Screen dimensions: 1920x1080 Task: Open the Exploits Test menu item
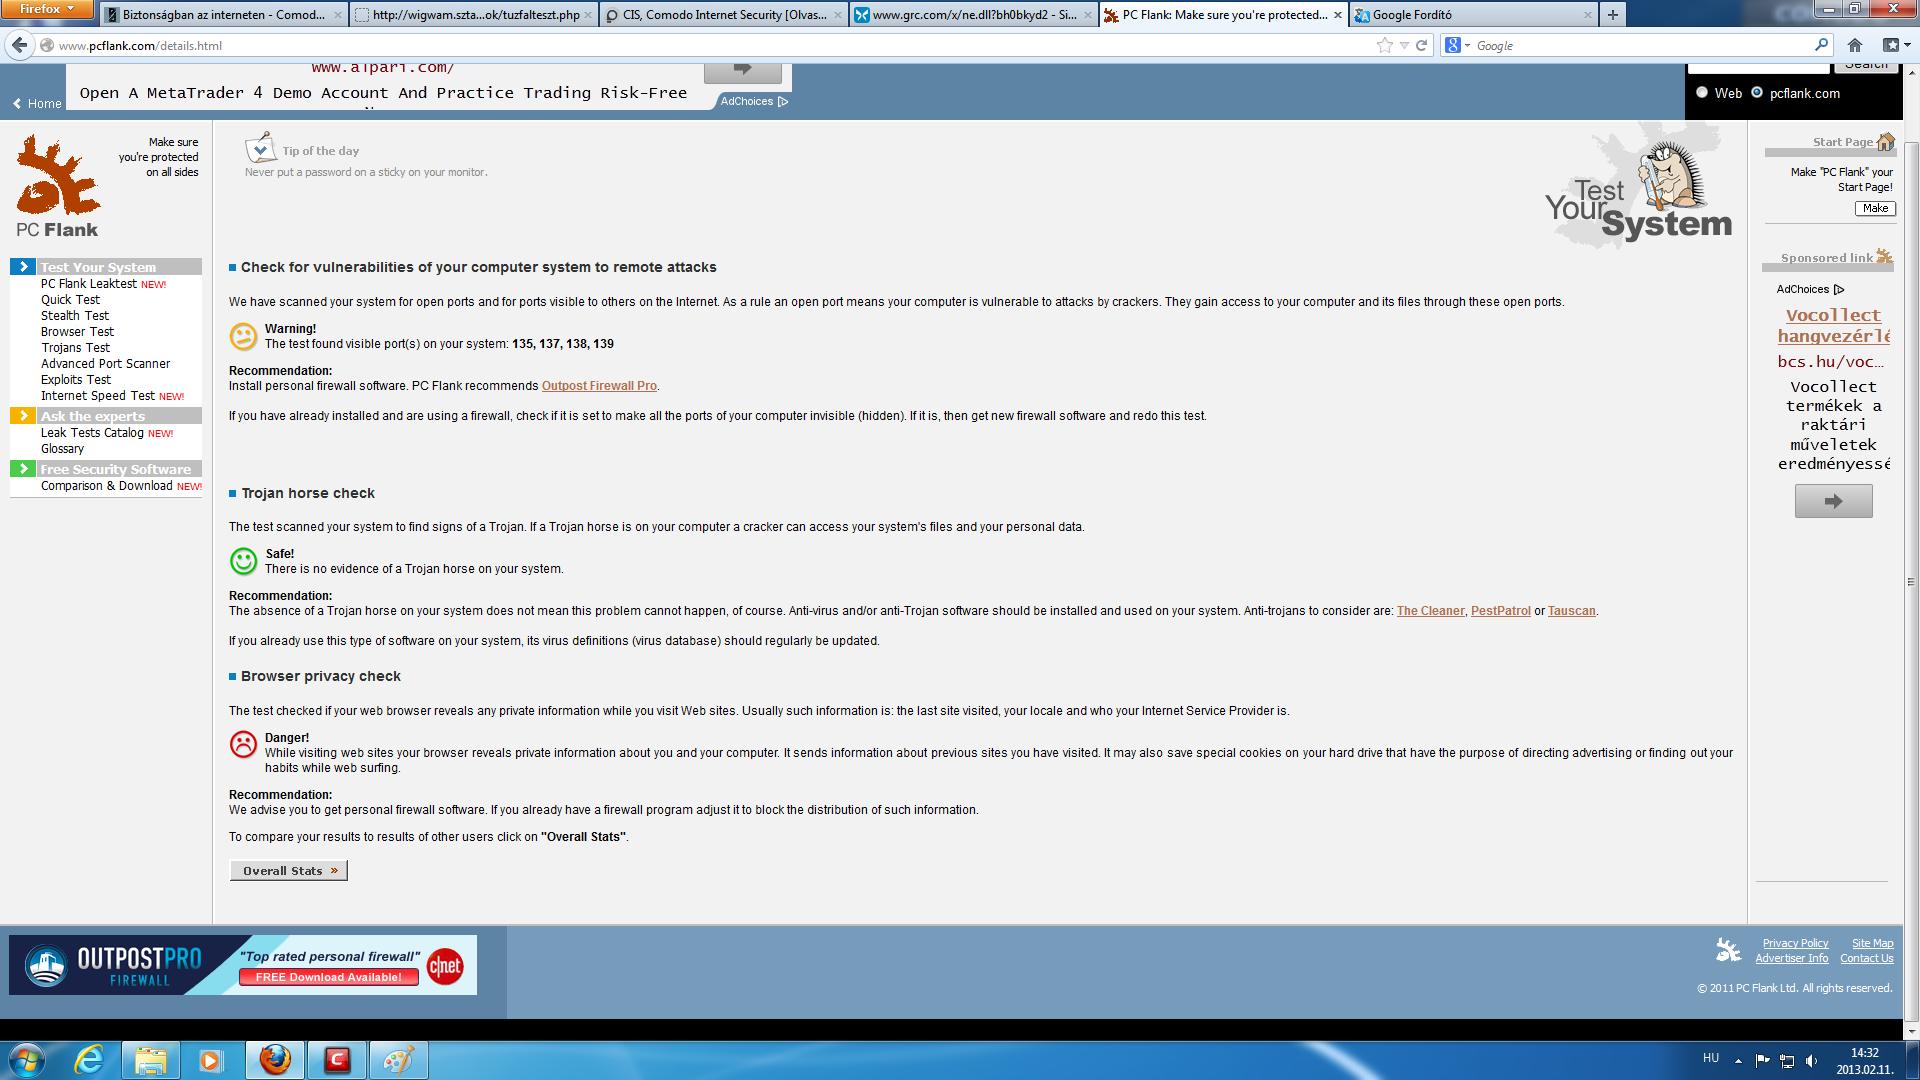[x=76, y=380]
